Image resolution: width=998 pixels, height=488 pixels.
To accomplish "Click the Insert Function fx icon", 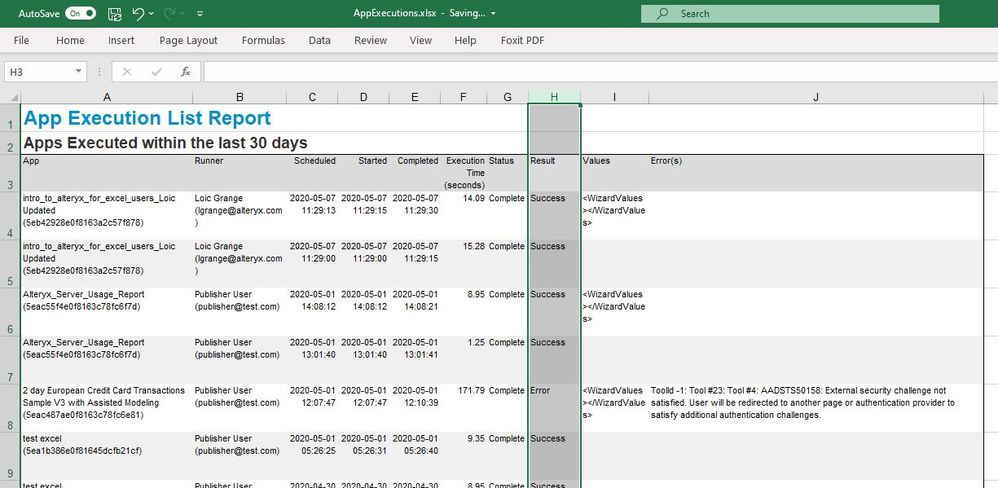I will 186,72.
